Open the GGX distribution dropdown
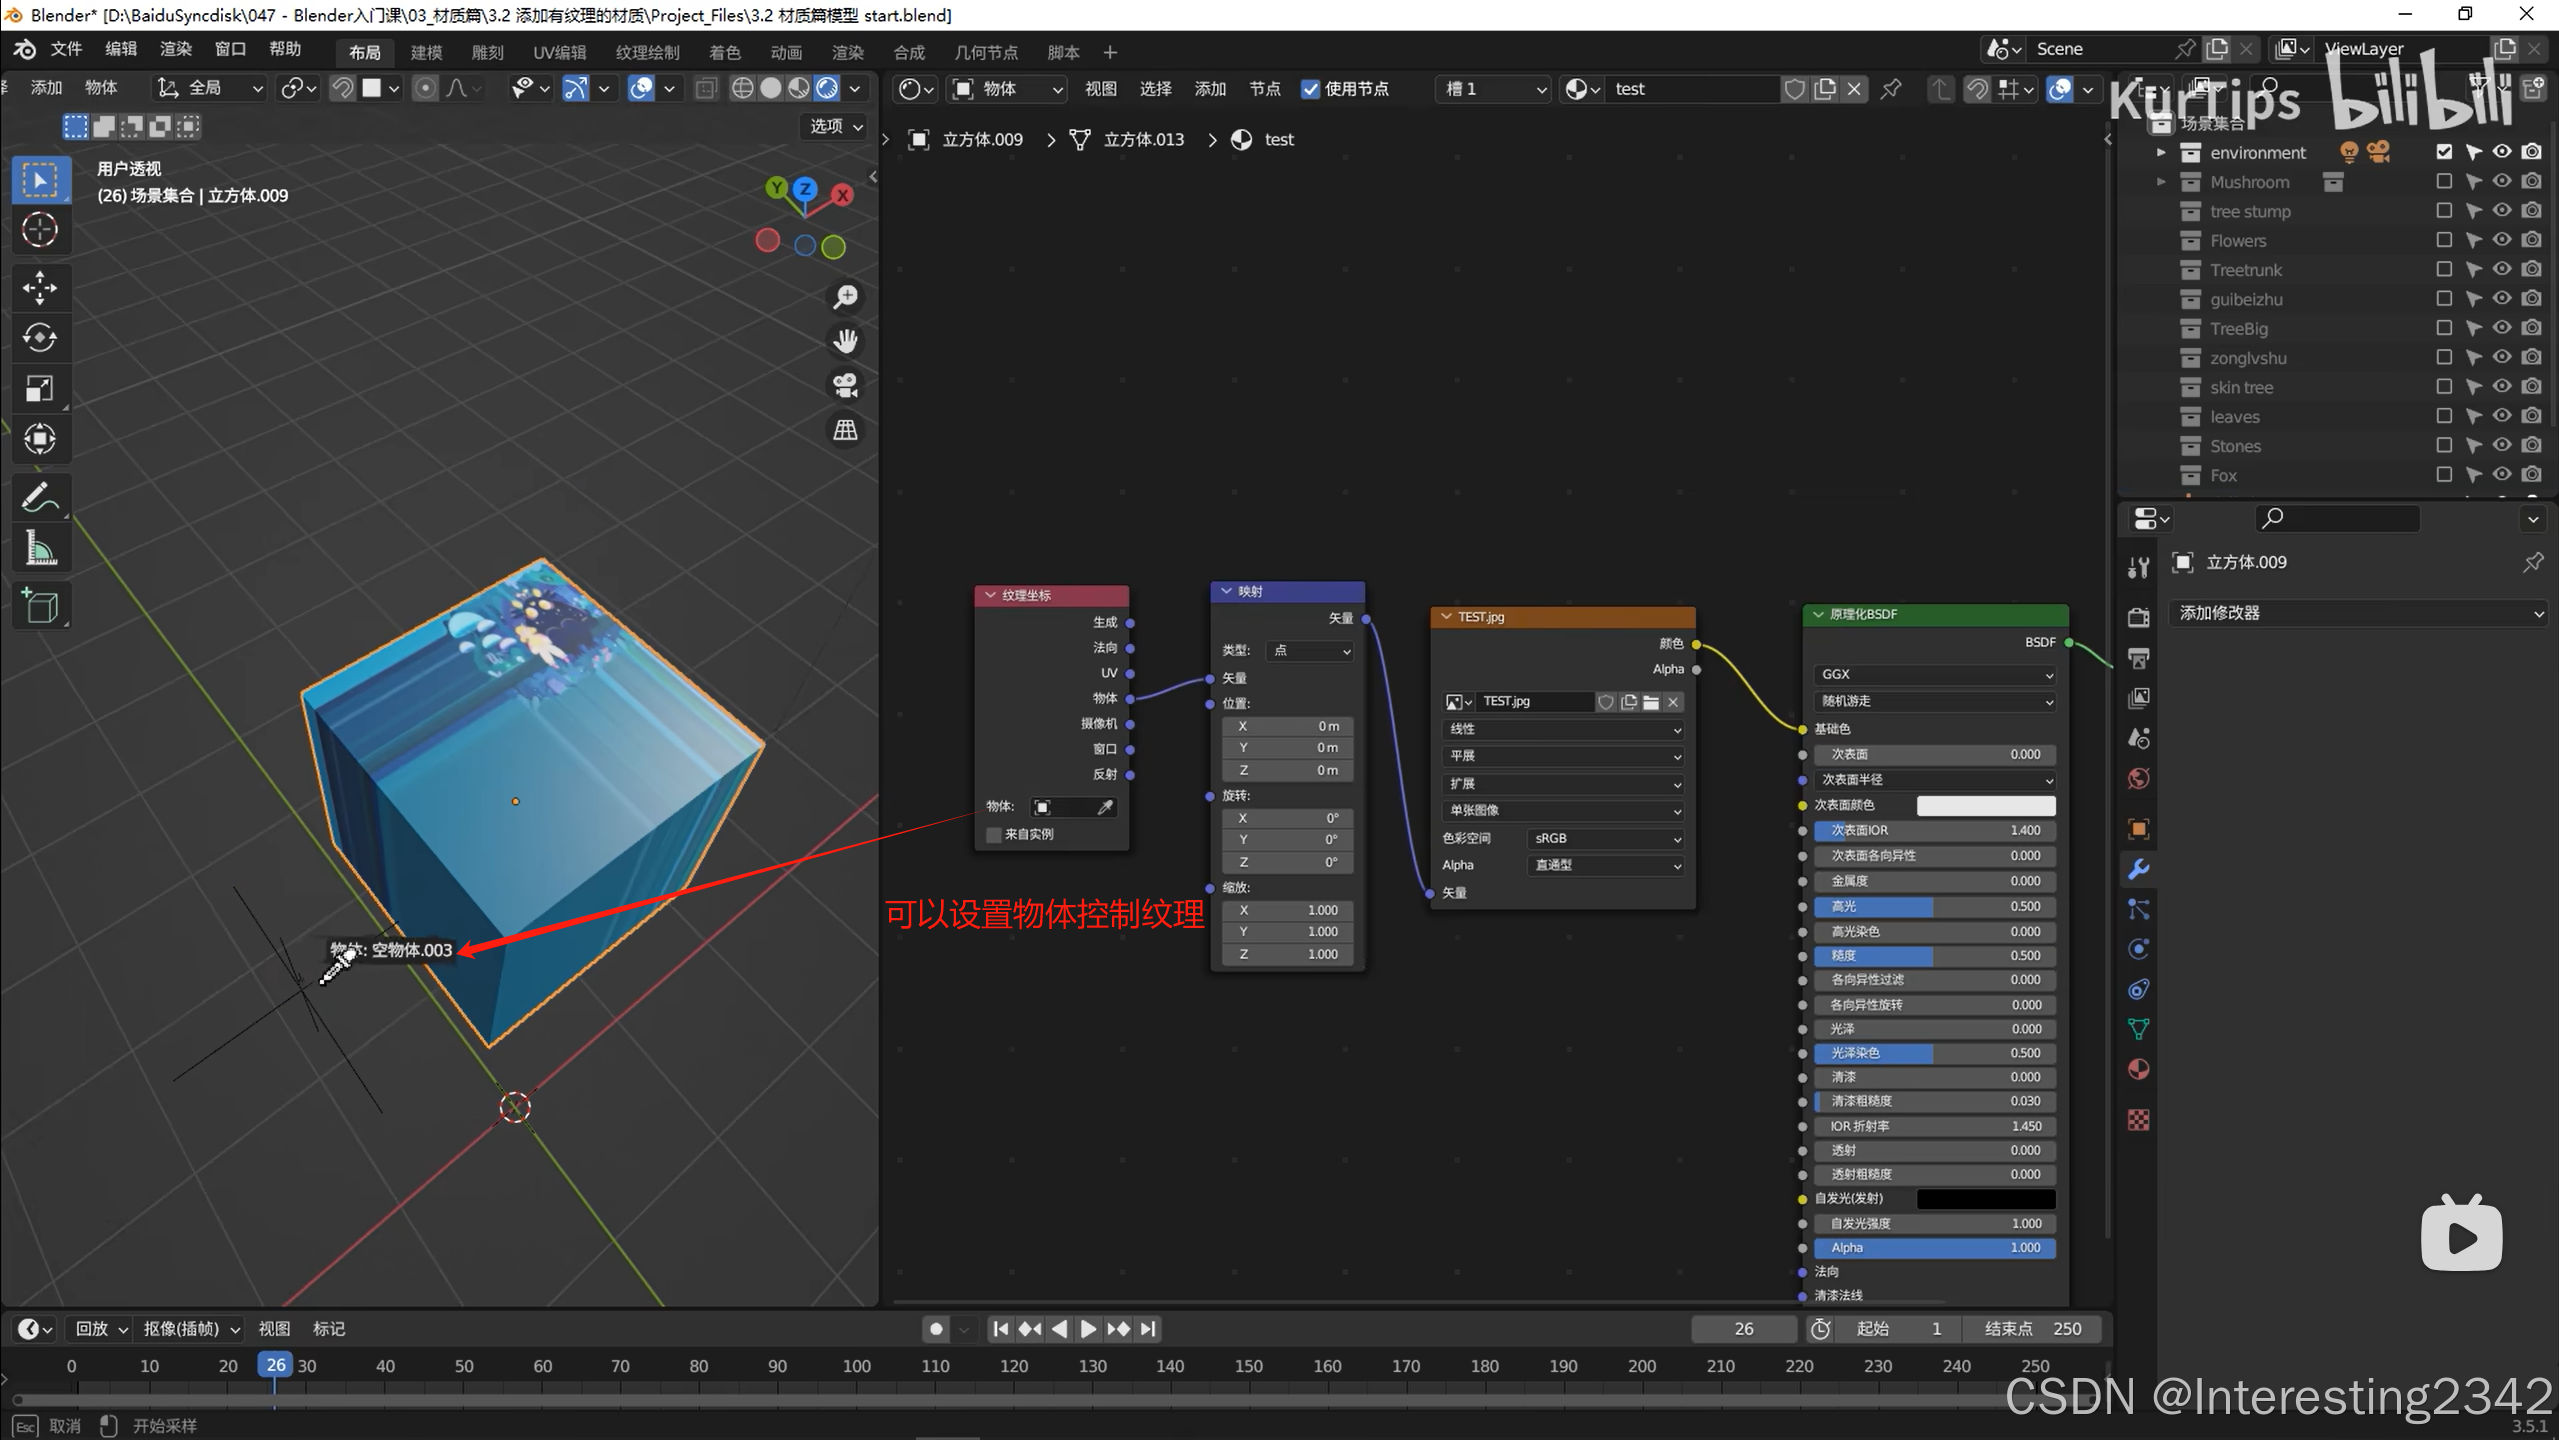This screenshot has width=2559, height=1440. click(1935, 675)
